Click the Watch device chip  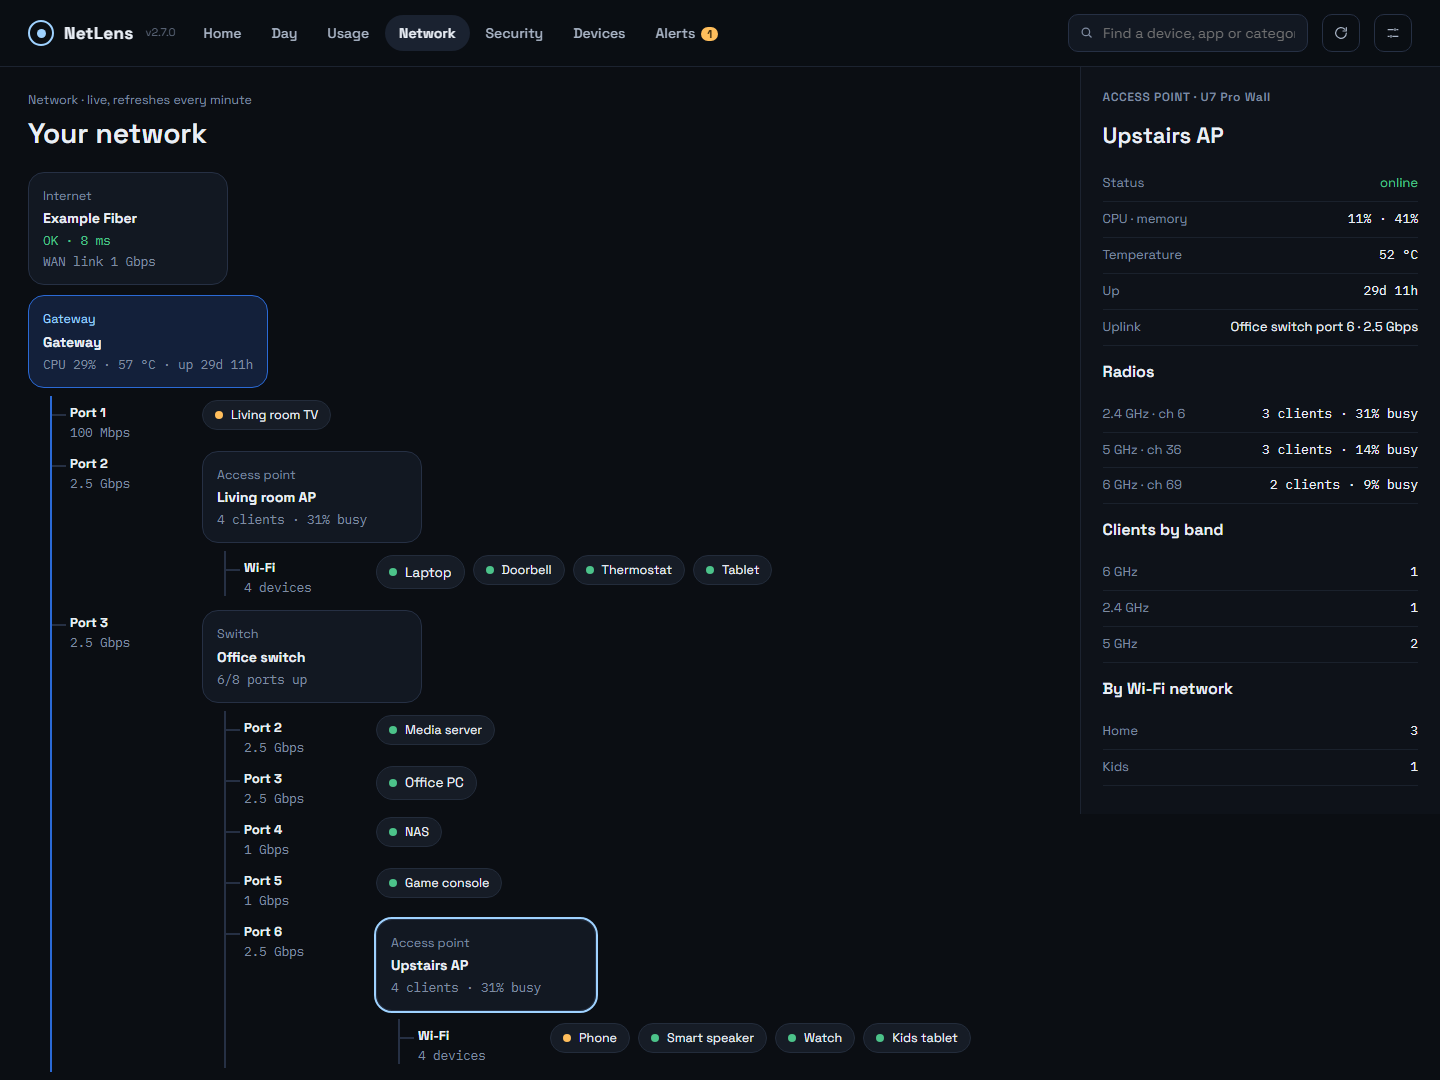click(x=815, y=1038)
